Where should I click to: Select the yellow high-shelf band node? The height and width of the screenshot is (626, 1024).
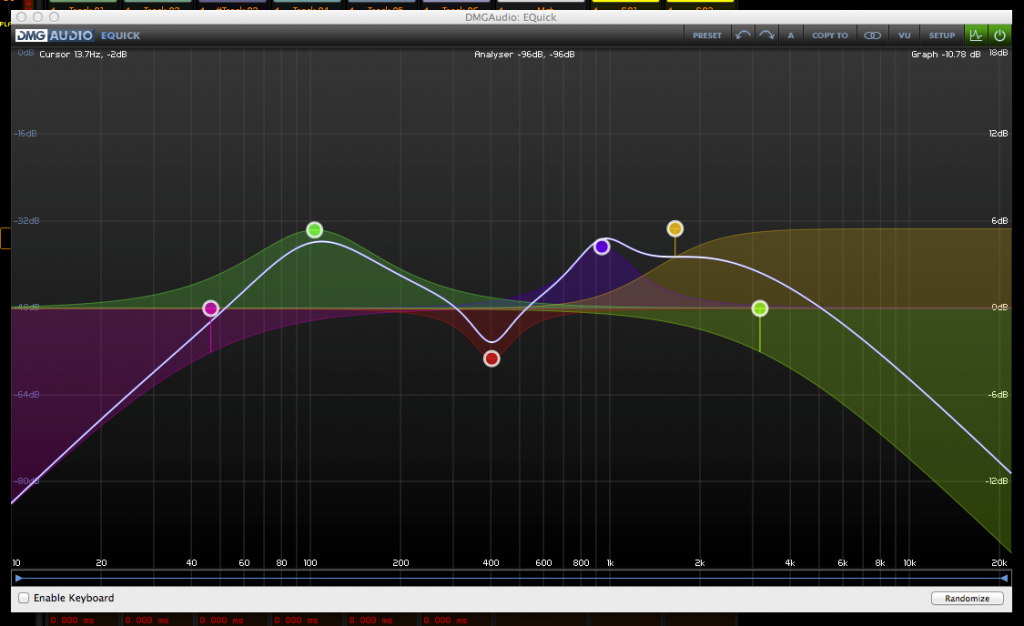[675, 229]
